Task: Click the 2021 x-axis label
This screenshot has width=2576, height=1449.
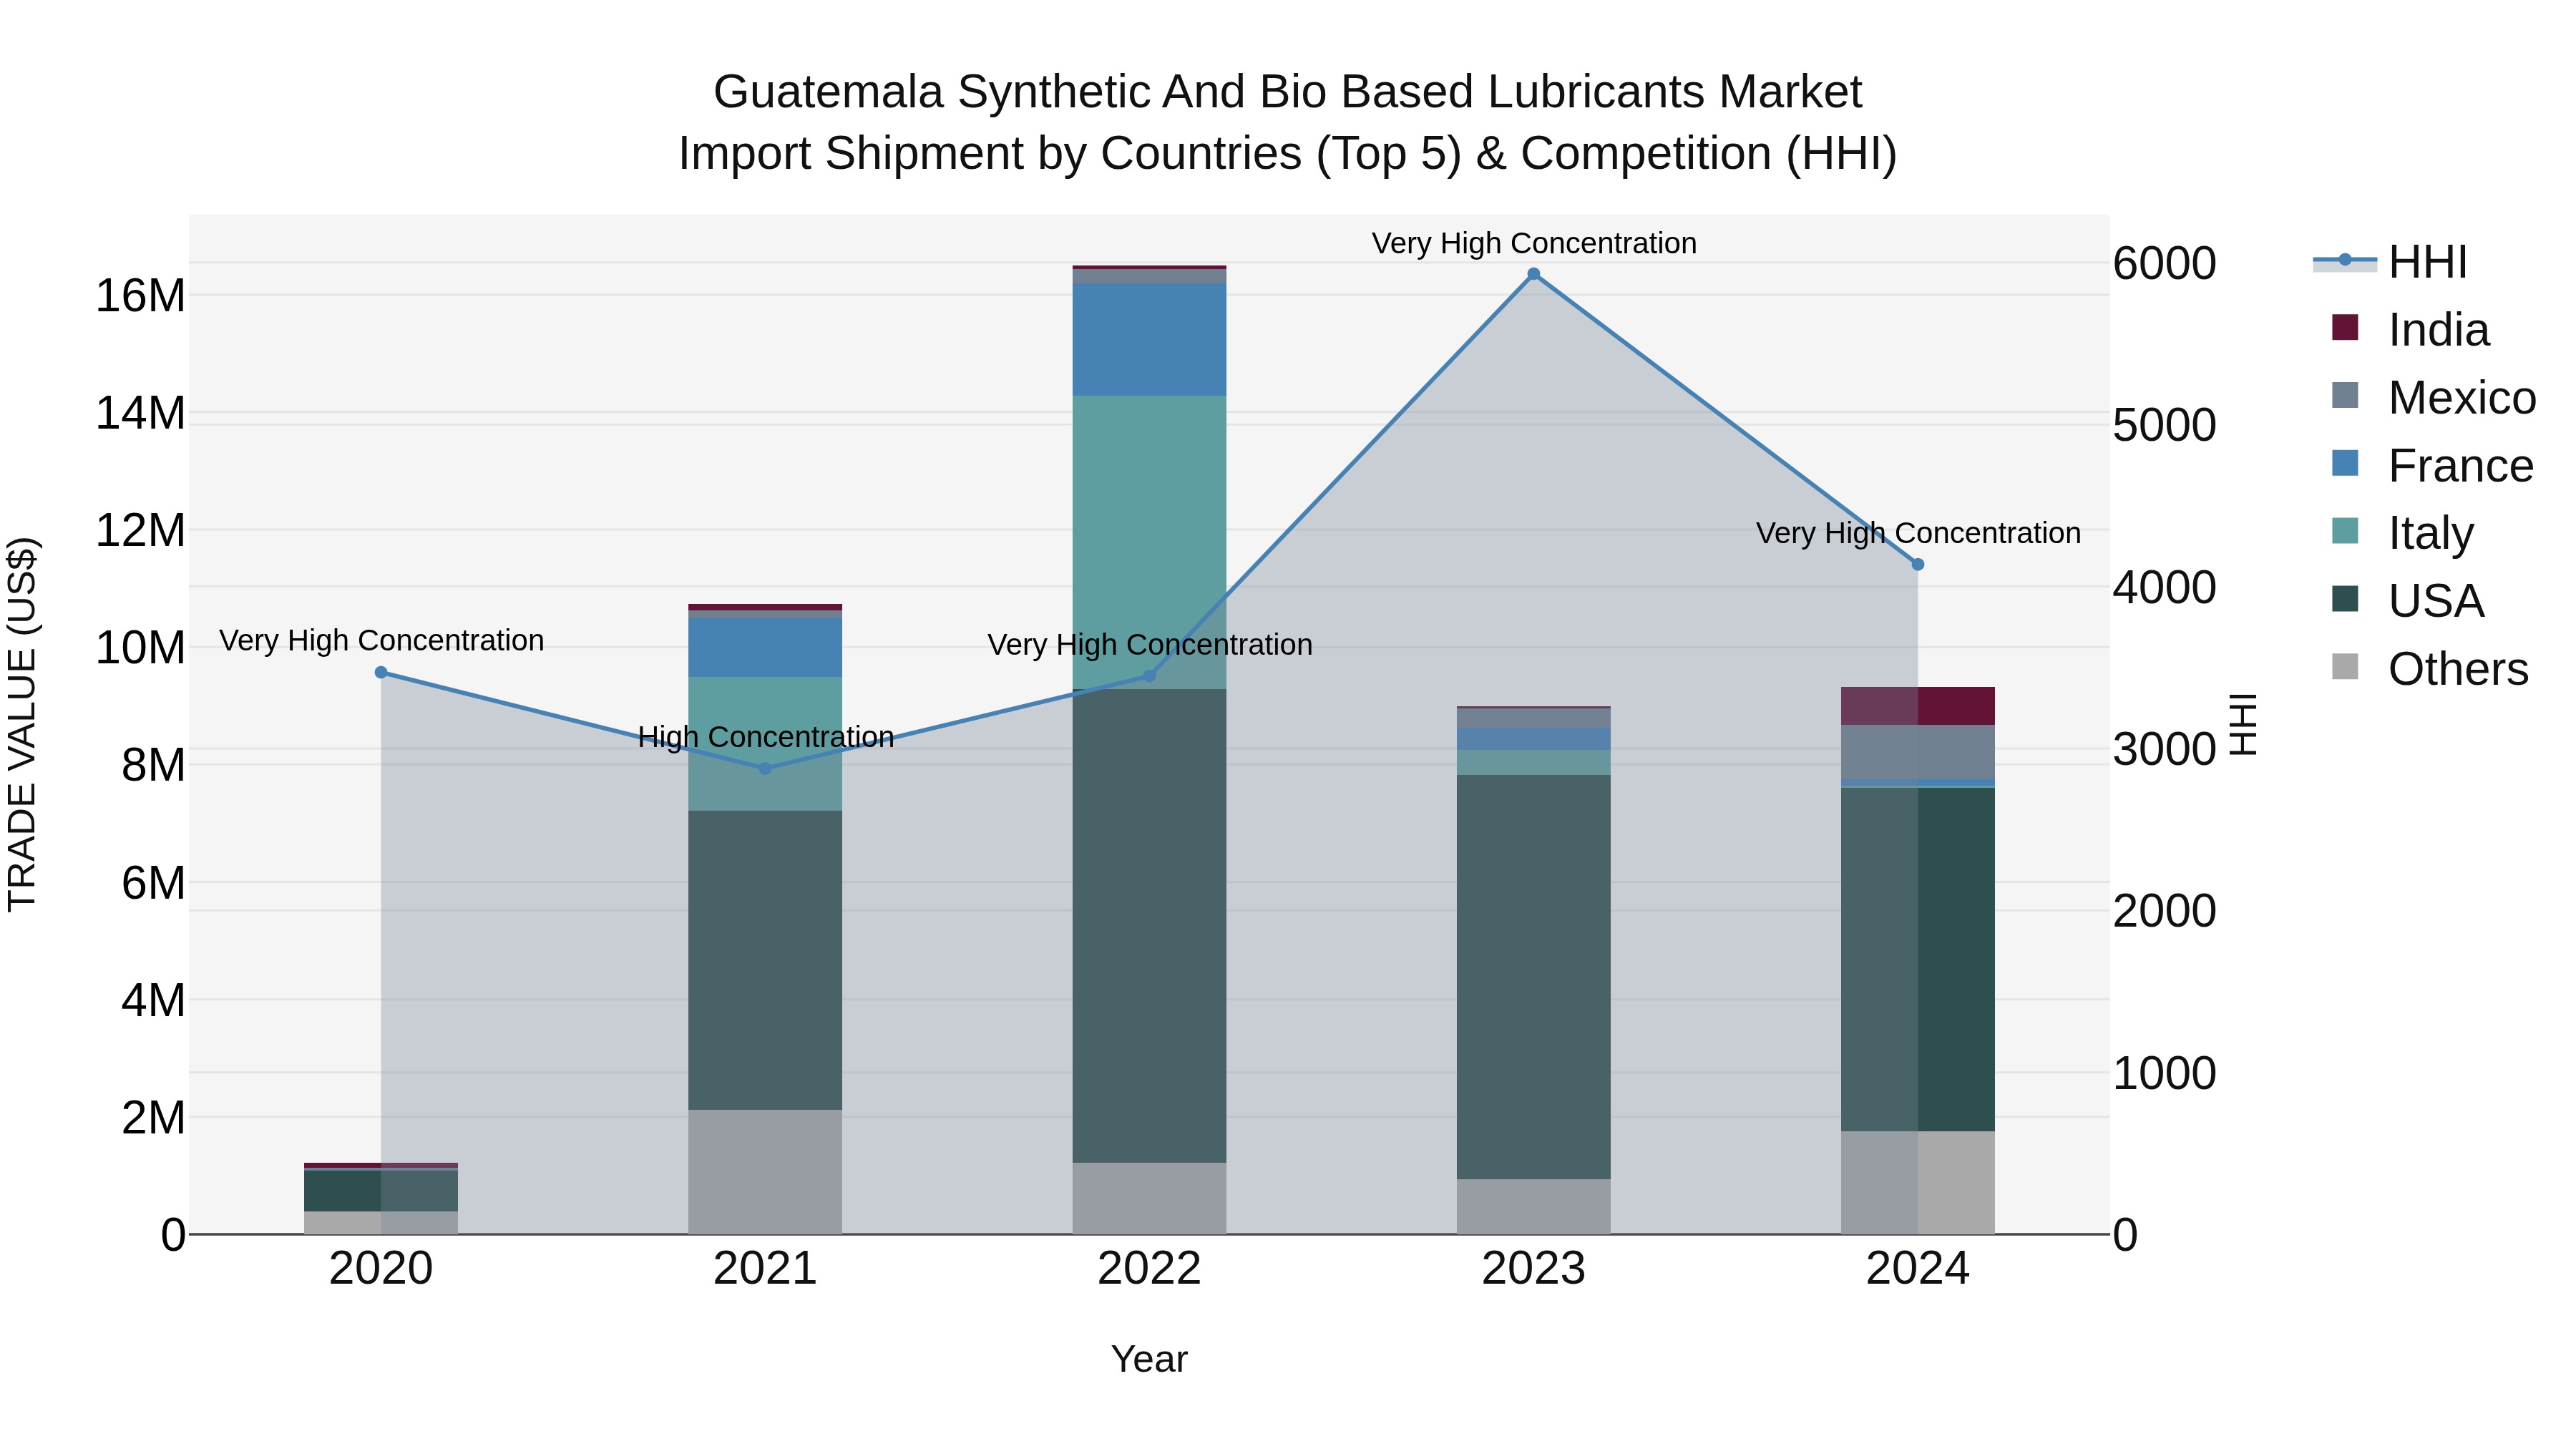Action: click(765, 1269)
